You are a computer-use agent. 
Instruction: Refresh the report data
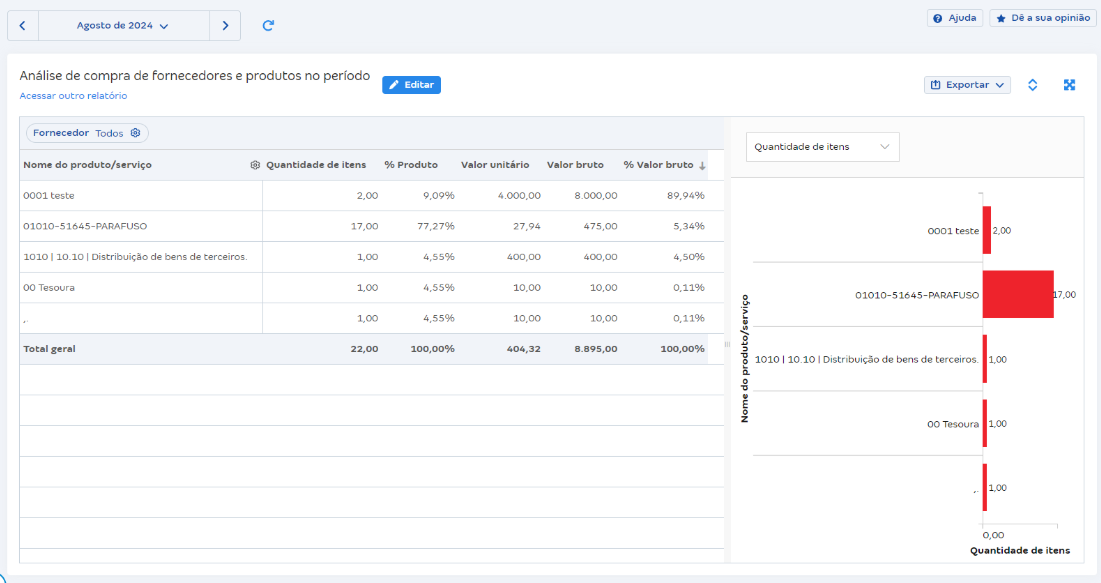[268, 26]
